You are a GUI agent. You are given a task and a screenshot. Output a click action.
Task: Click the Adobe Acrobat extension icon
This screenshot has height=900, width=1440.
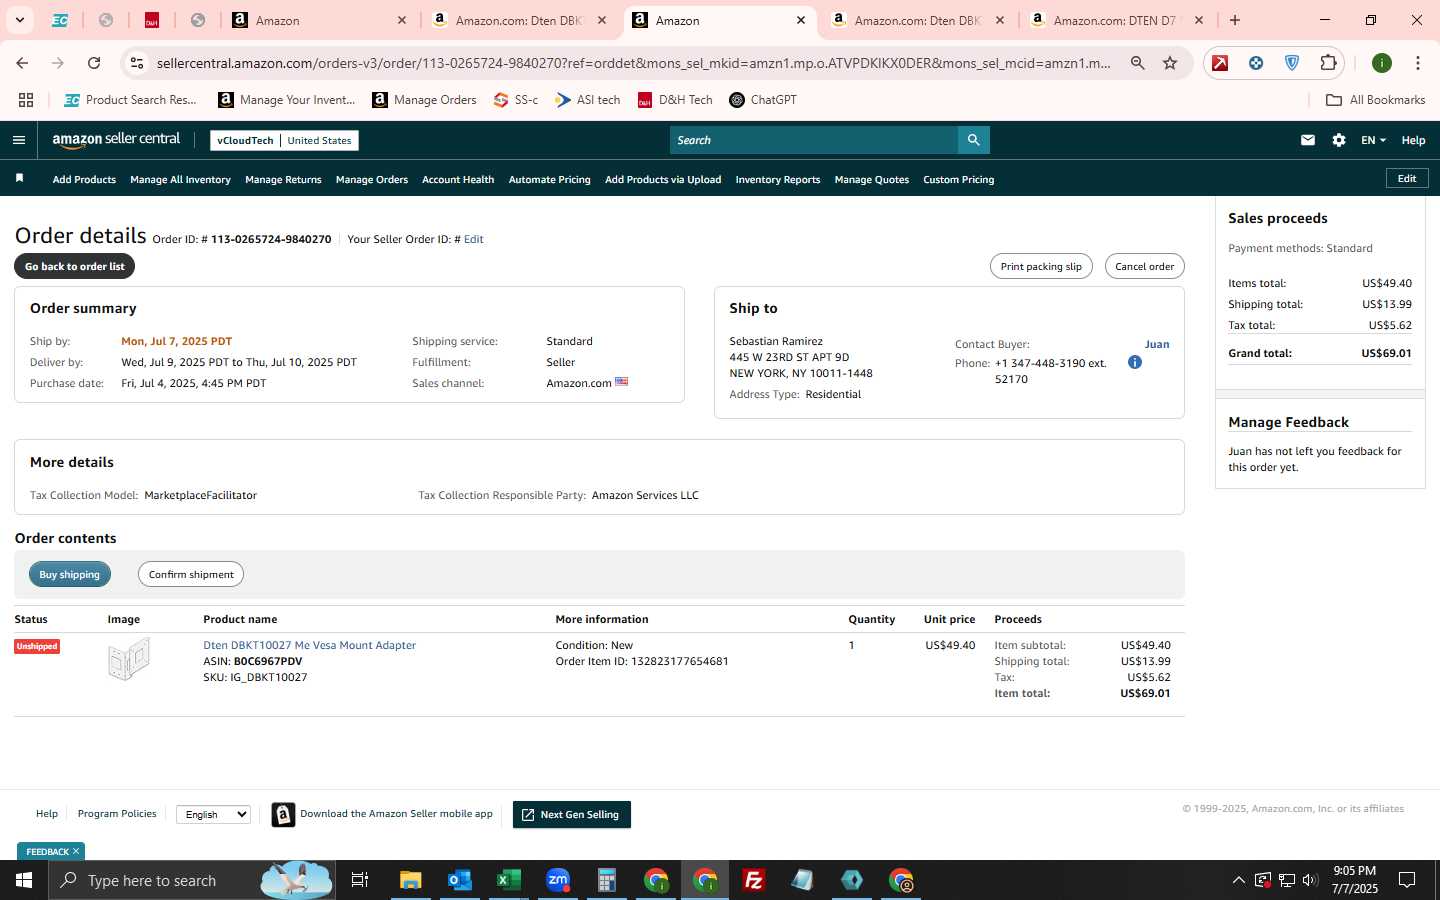point(1220,63)
